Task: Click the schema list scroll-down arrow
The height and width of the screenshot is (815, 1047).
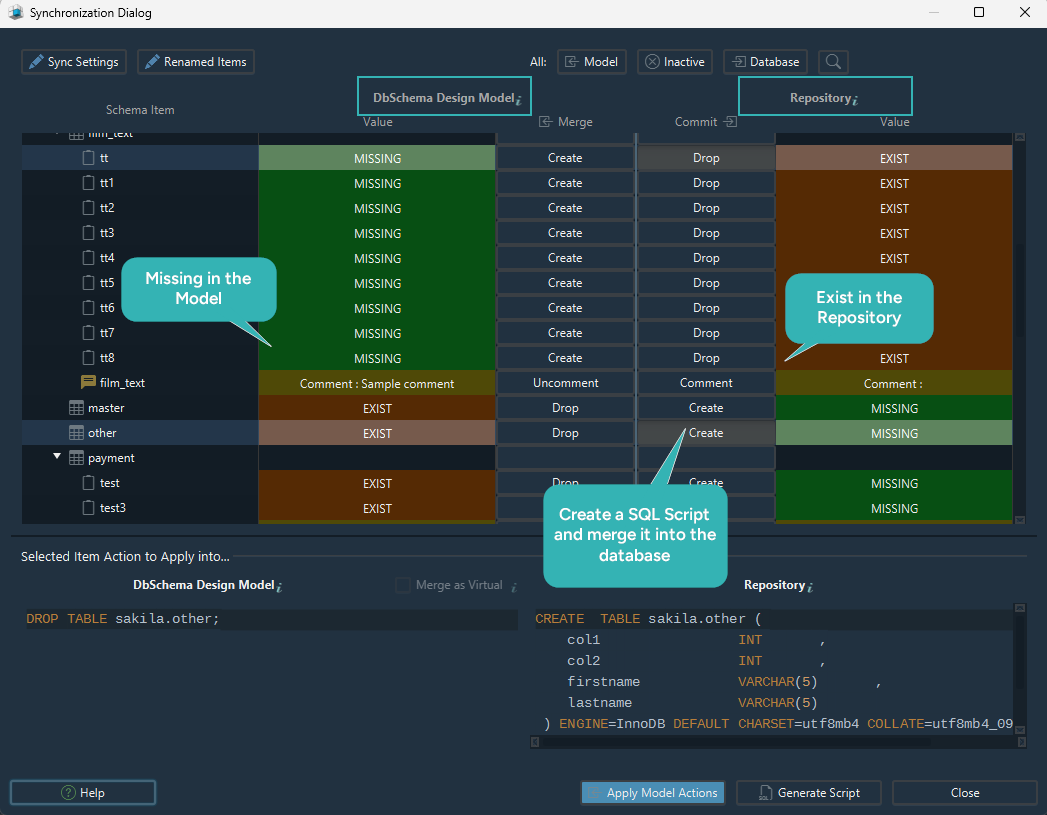Action: click(x=1020, y=519)
